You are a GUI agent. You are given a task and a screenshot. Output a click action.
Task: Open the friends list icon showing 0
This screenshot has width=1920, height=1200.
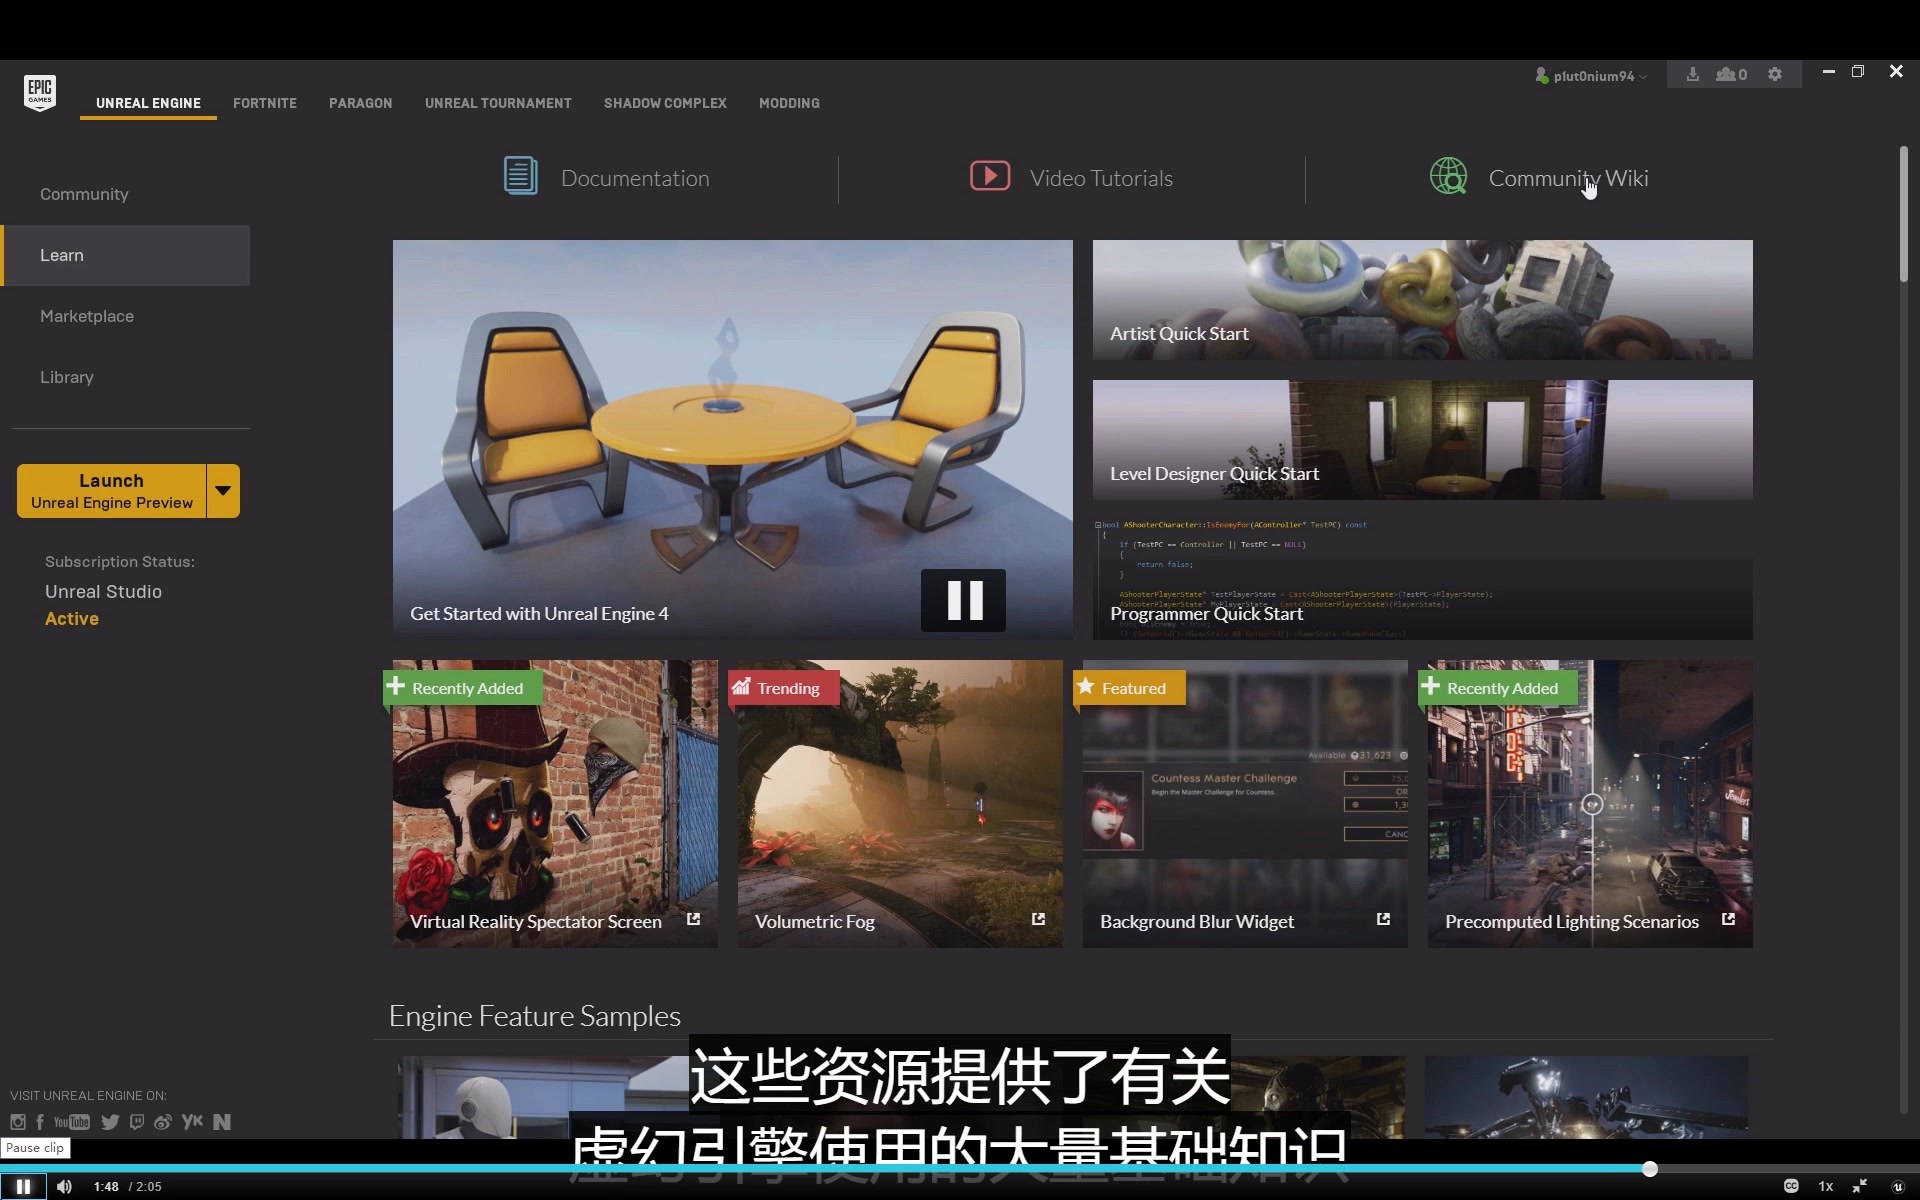pyautogui.click(x=1731, y=75)
